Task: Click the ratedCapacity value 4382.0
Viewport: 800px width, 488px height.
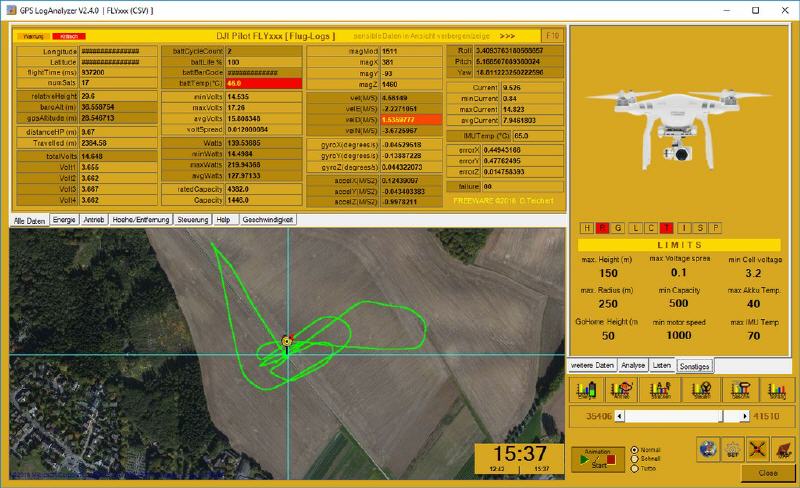Action: click(264, 189)
